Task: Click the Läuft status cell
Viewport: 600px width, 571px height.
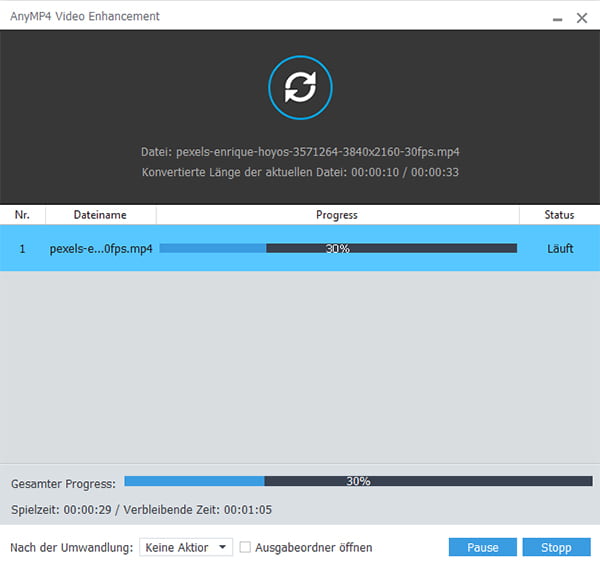Action: 560,249
